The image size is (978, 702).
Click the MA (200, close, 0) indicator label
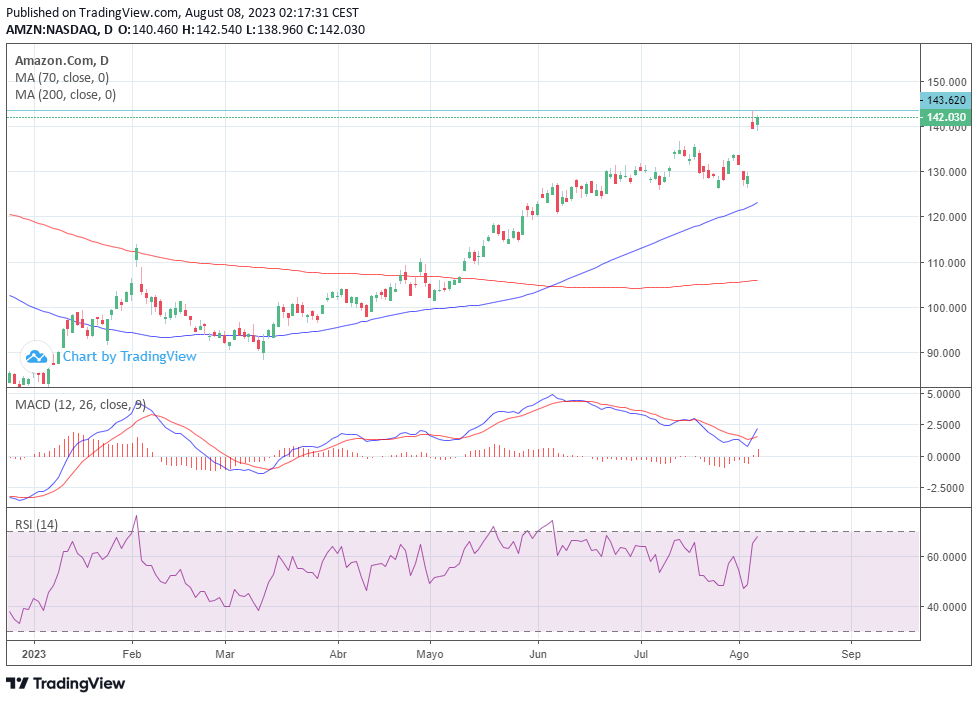tap(65, 95)
